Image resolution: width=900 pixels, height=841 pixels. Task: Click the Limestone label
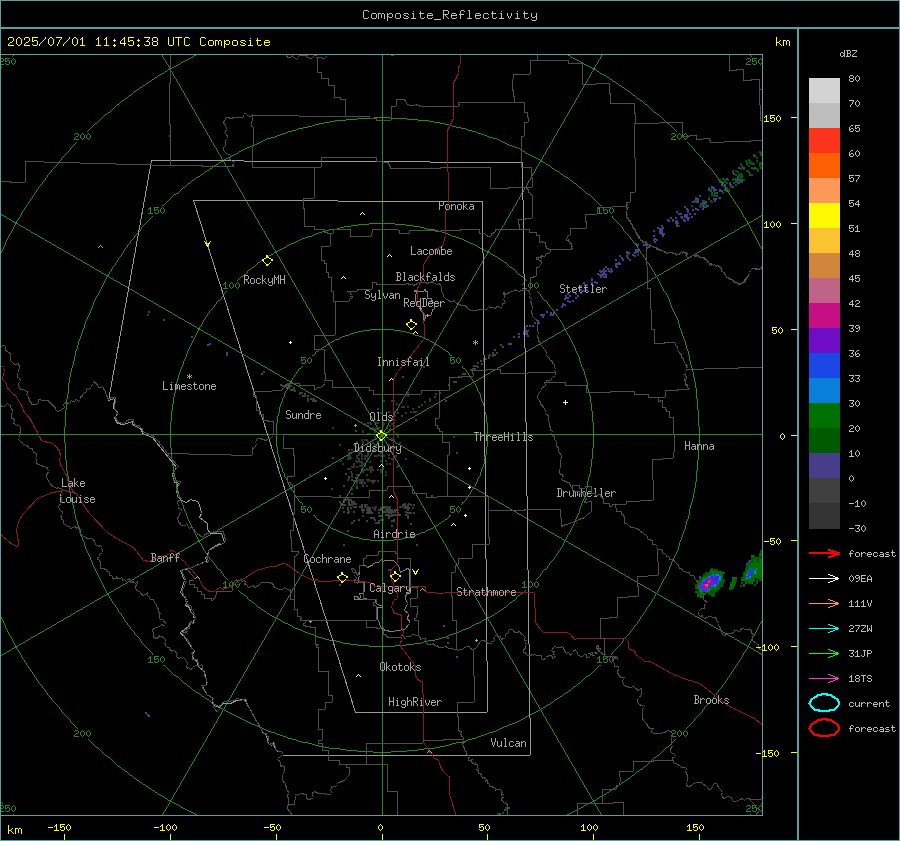[x=189, y=386]
